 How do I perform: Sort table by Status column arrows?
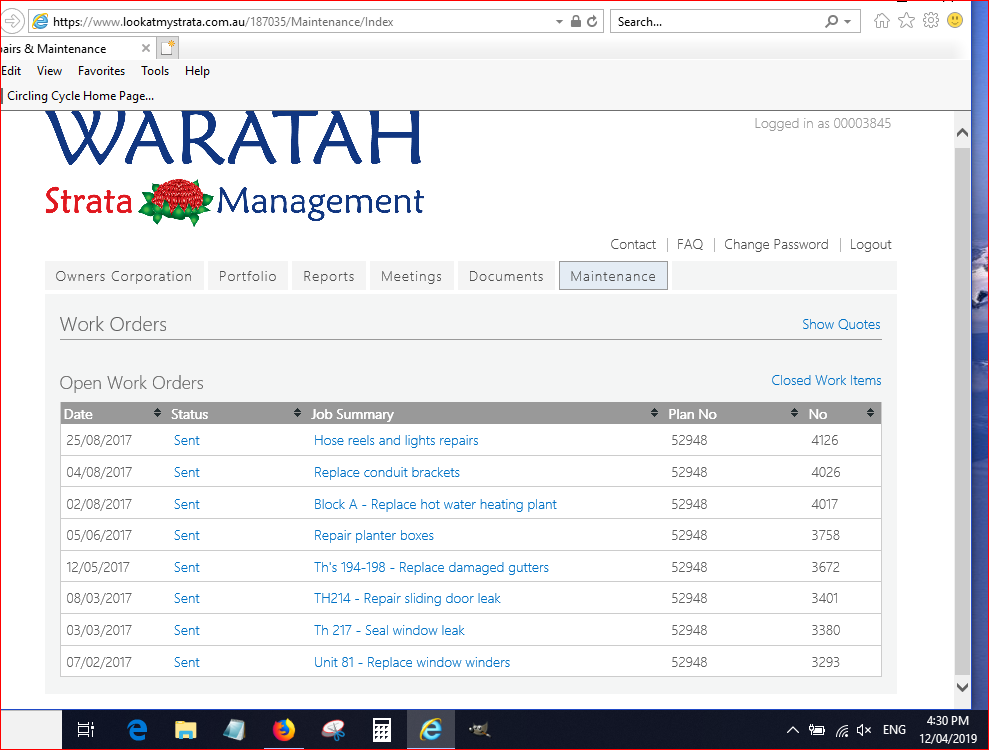(x=297, y=413)
